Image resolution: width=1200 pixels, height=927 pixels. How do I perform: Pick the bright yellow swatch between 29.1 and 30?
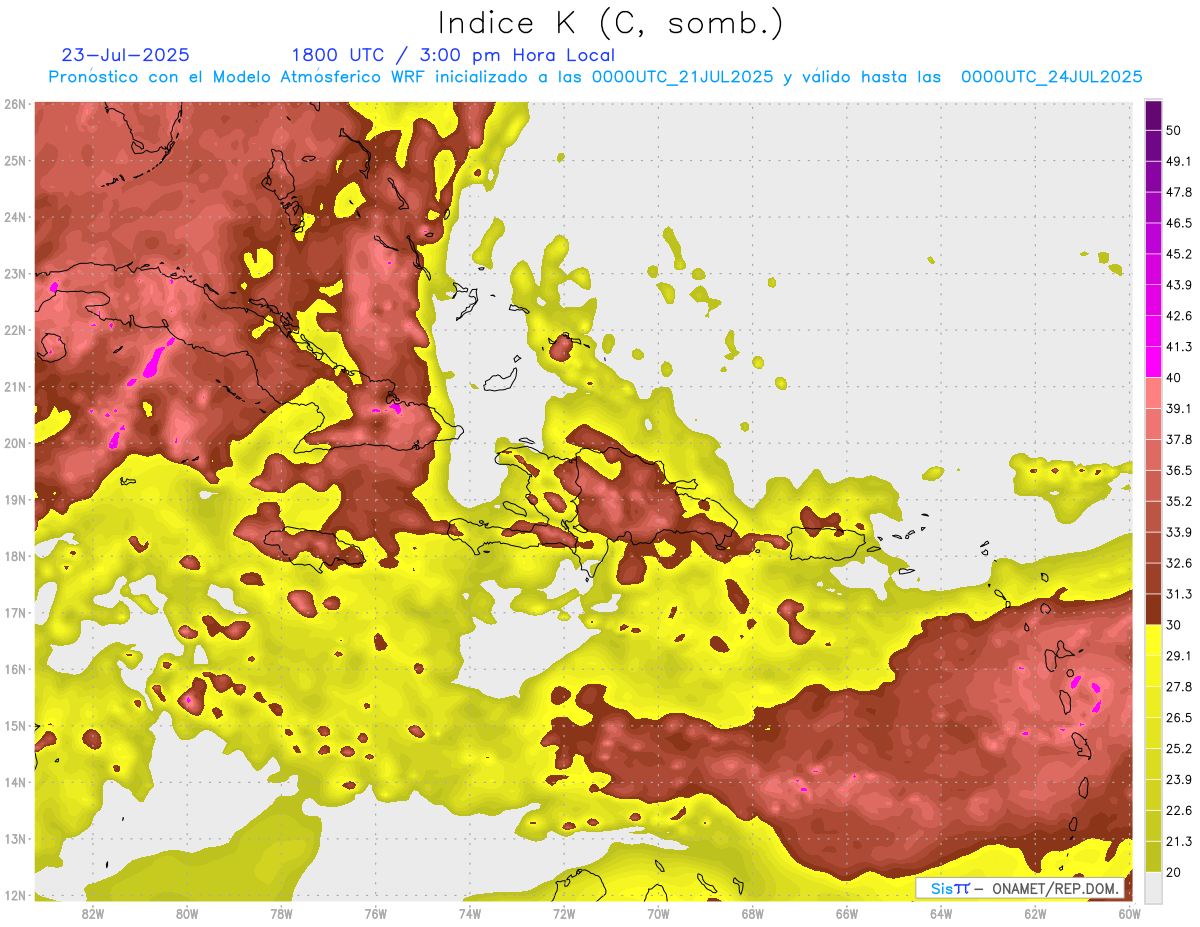(1153, 641)
